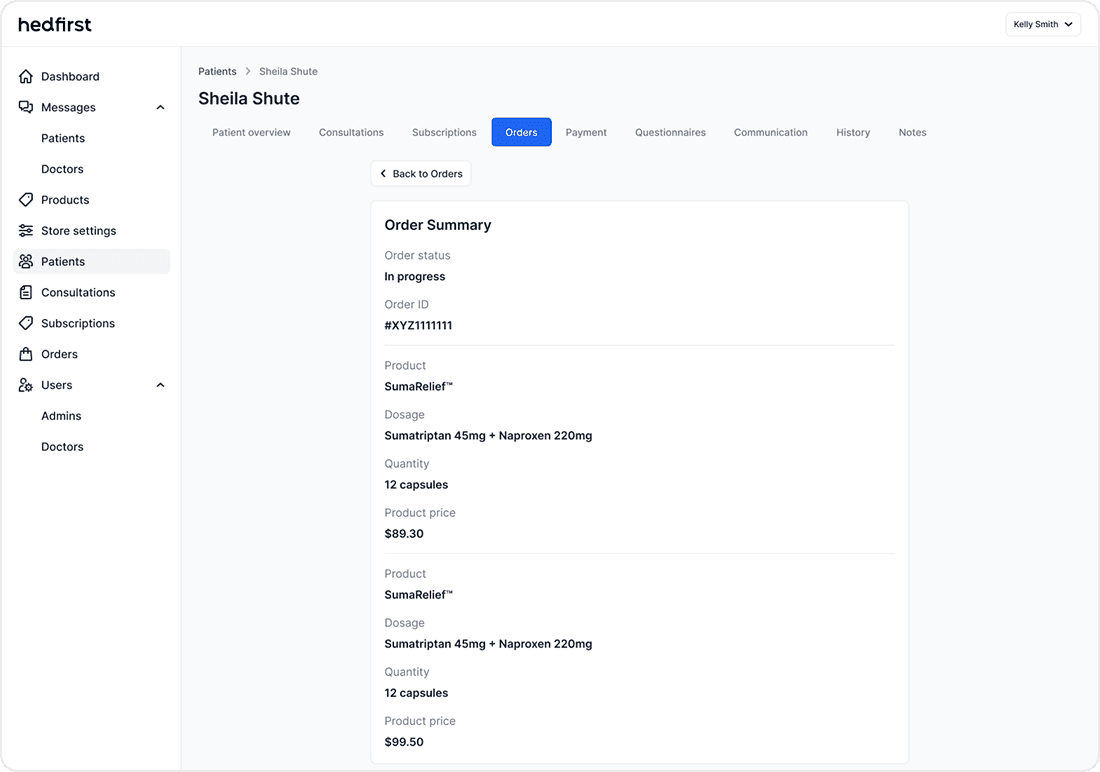Click the Users gear icon in sidebar

click(x=26, y=385)
